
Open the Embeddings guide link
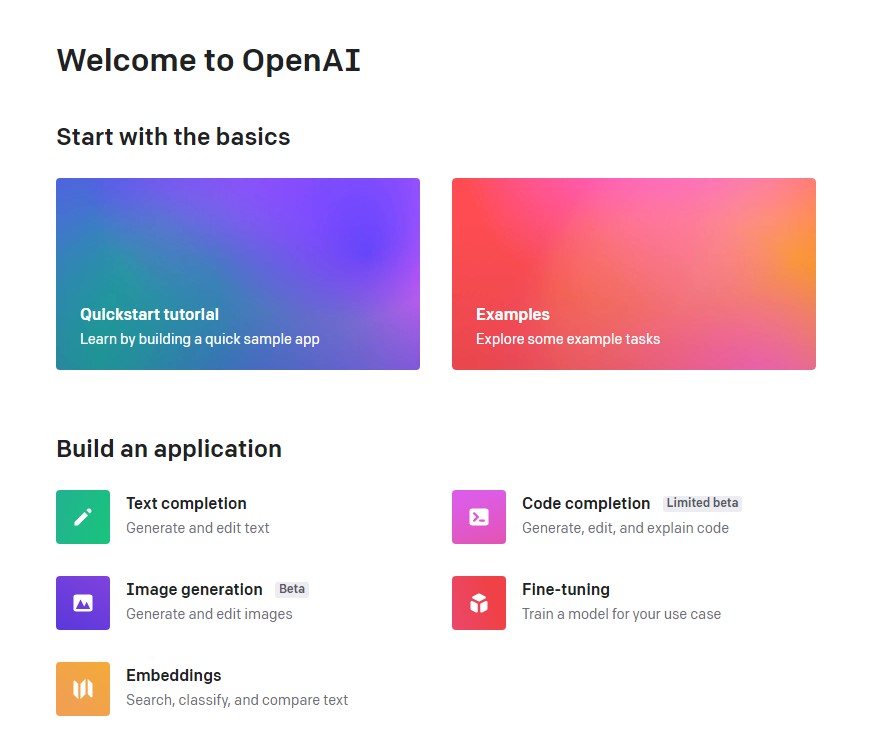pyautogui.click(x=174, y=675)
